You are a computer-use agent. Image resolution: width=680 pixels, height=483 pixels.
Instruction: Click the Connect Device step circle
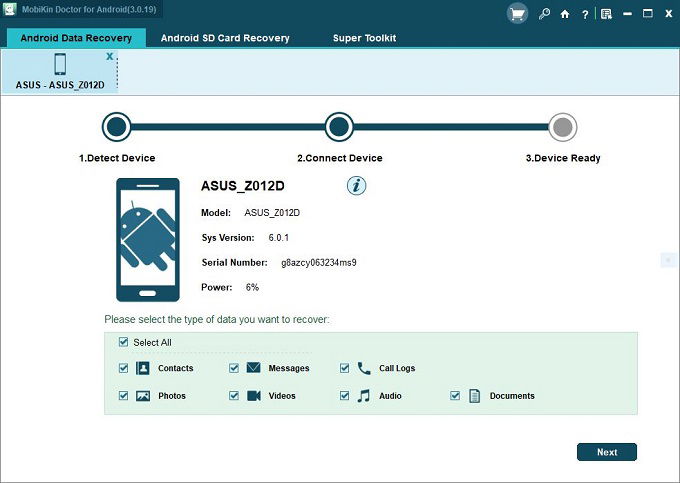pos(339,127)
